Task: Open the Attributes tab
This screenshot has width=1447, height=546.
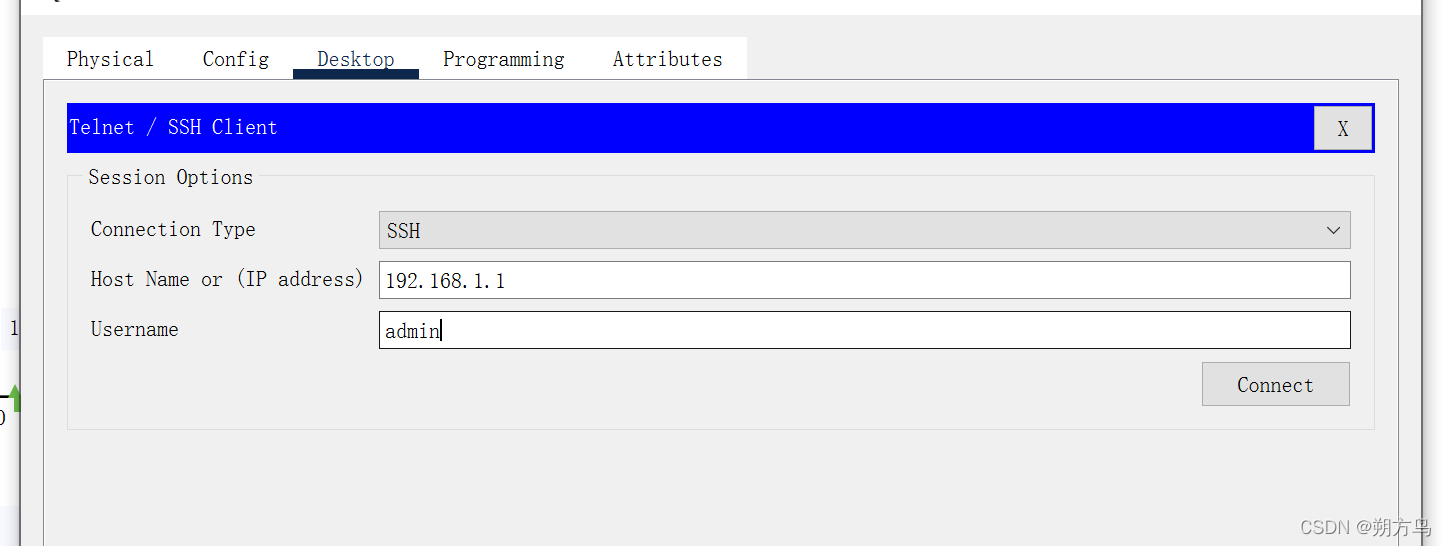Action: [667, 59]
